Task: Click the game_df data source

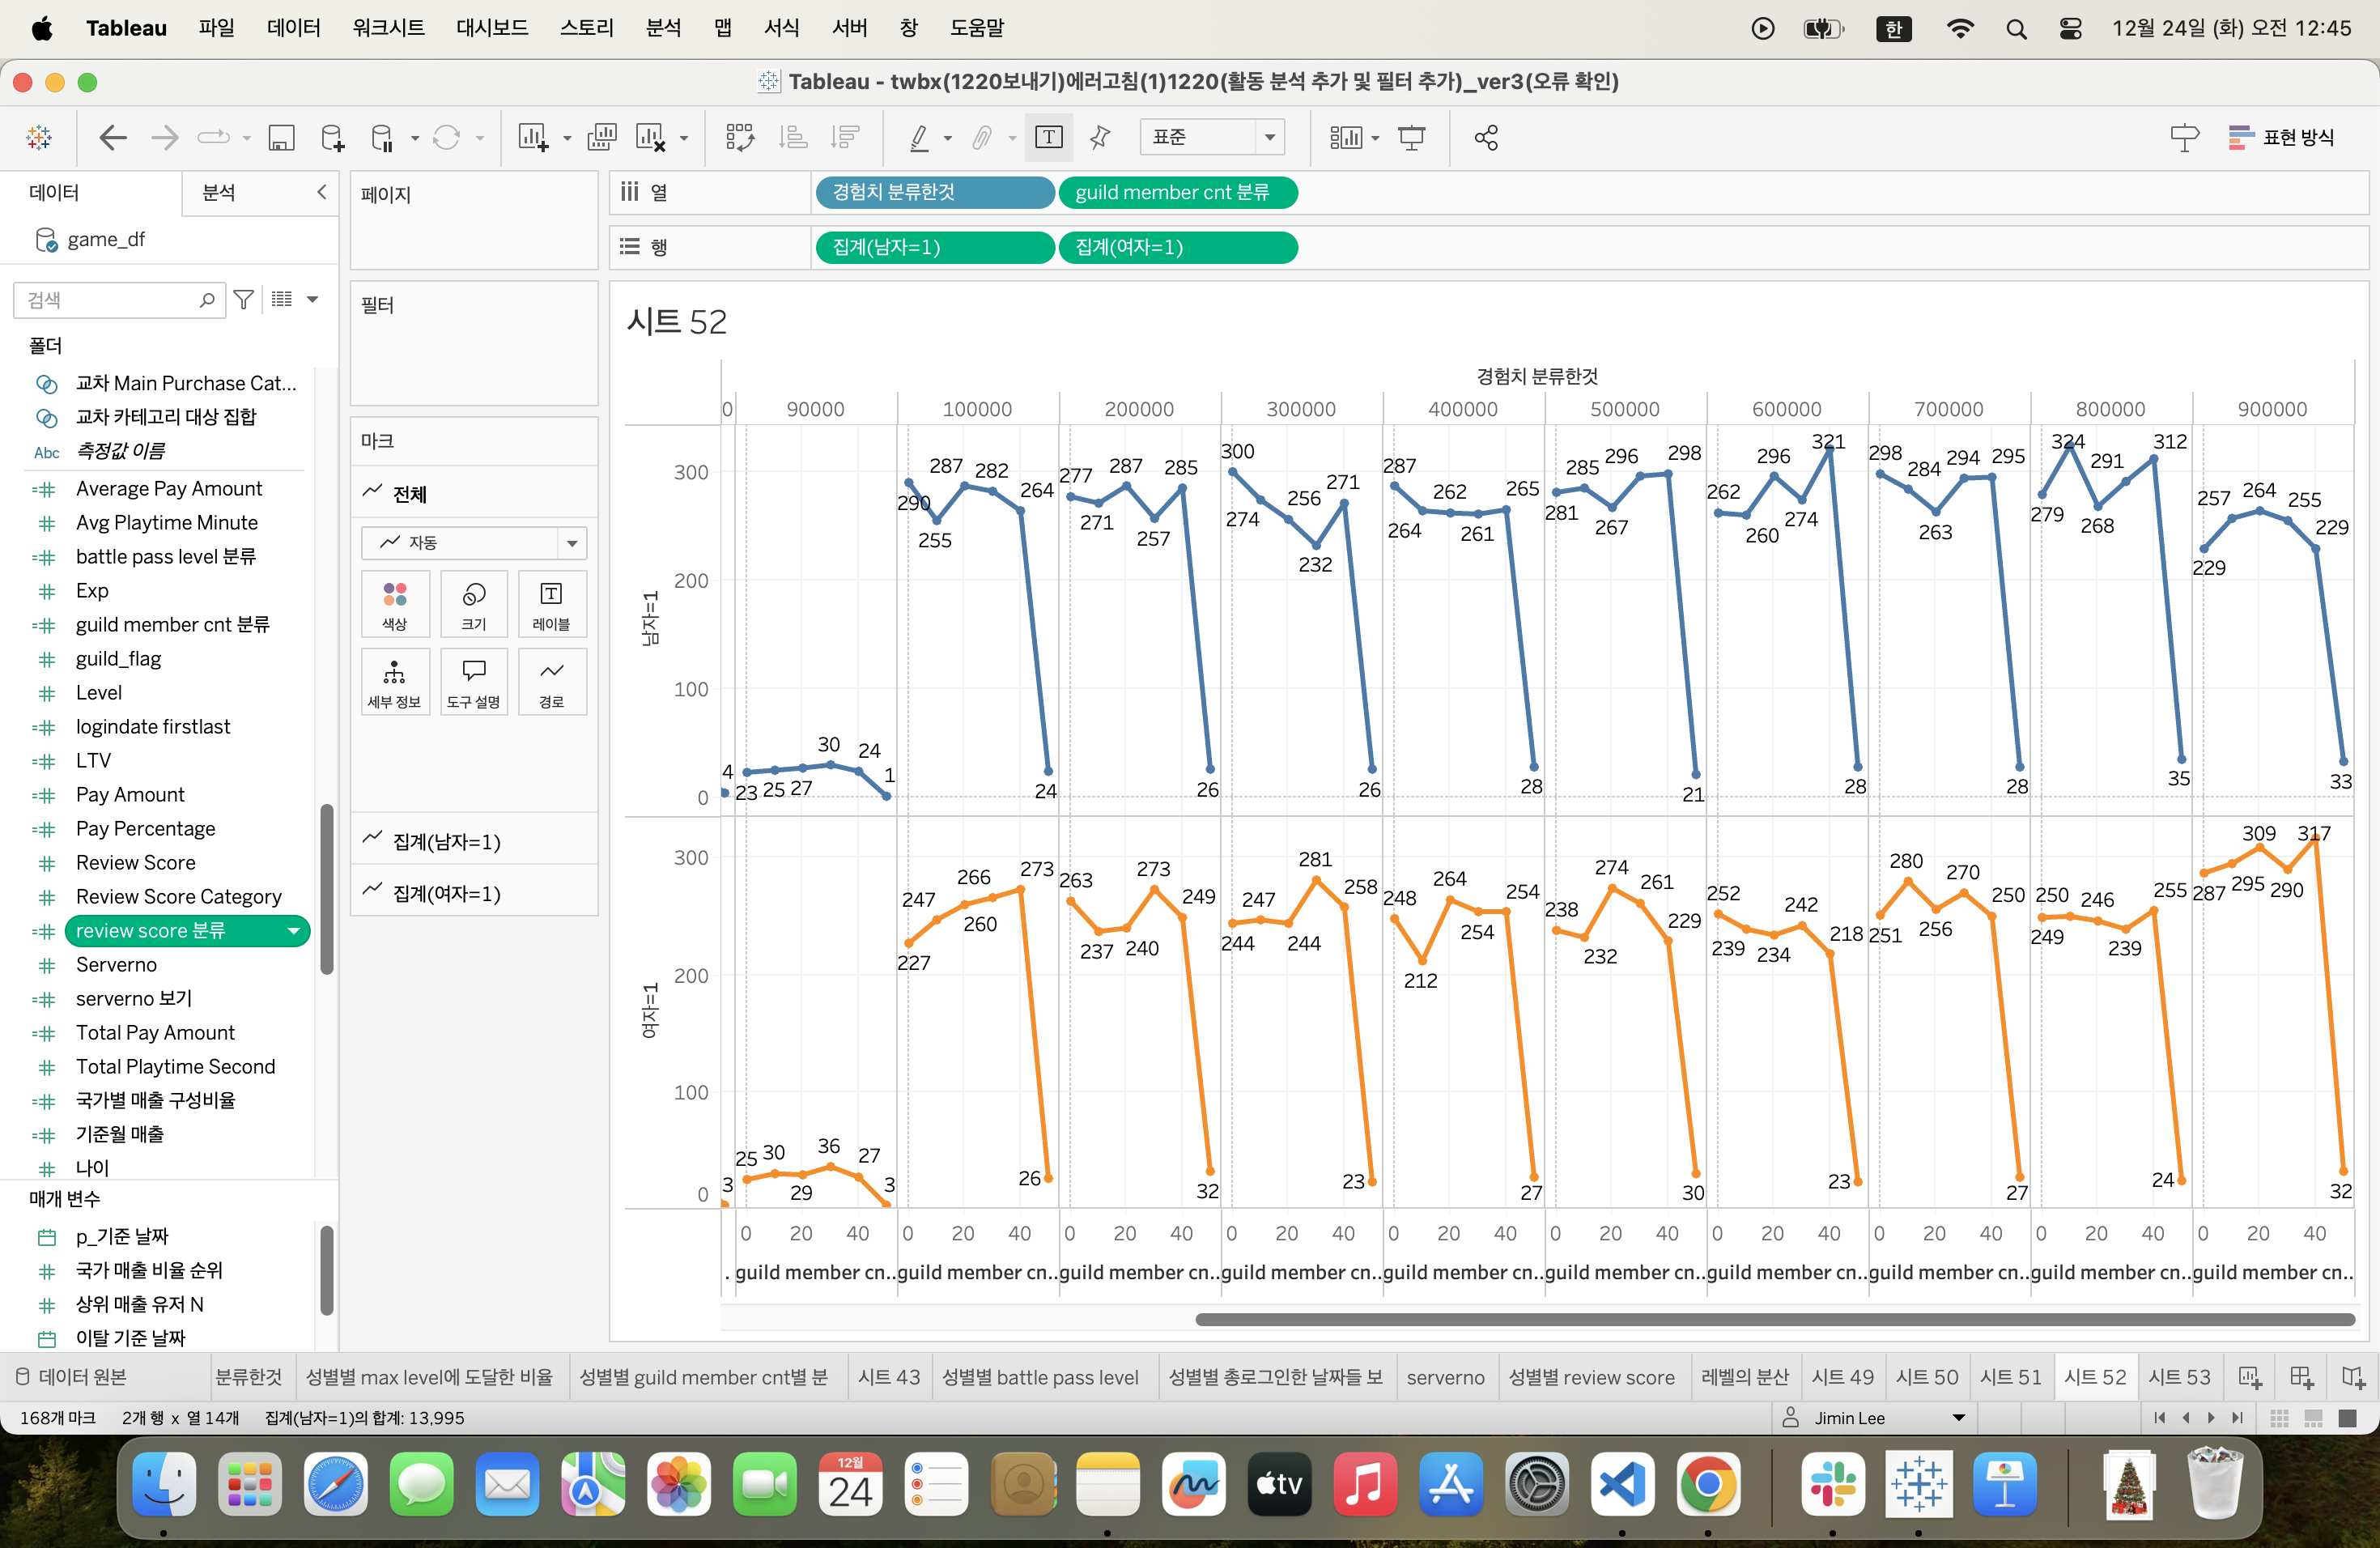Action: point(105,239)
